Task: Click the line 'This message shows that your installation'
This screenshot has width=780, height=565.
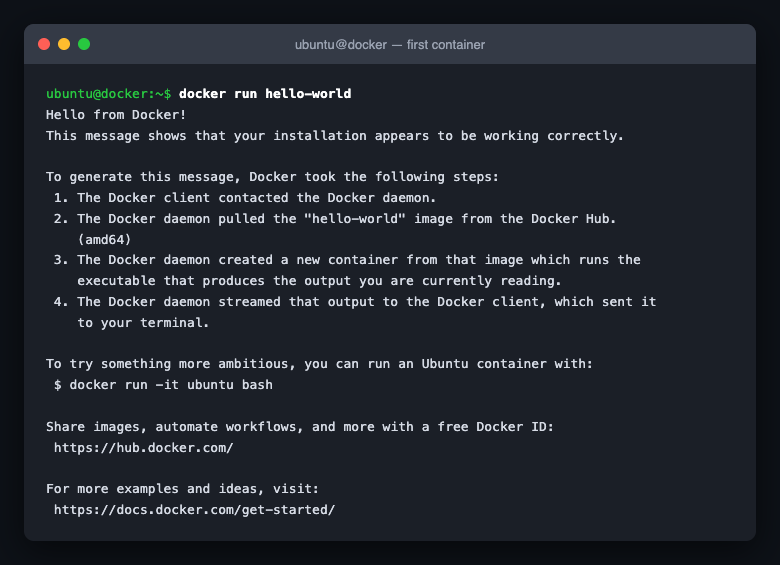Action: (334, 136)
